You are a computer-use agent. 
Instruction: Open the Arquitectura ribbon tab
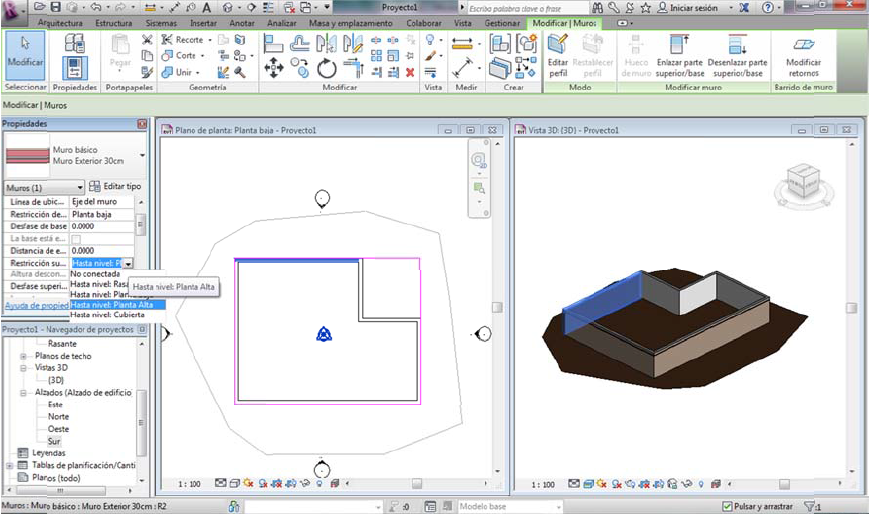click(60, 23)
